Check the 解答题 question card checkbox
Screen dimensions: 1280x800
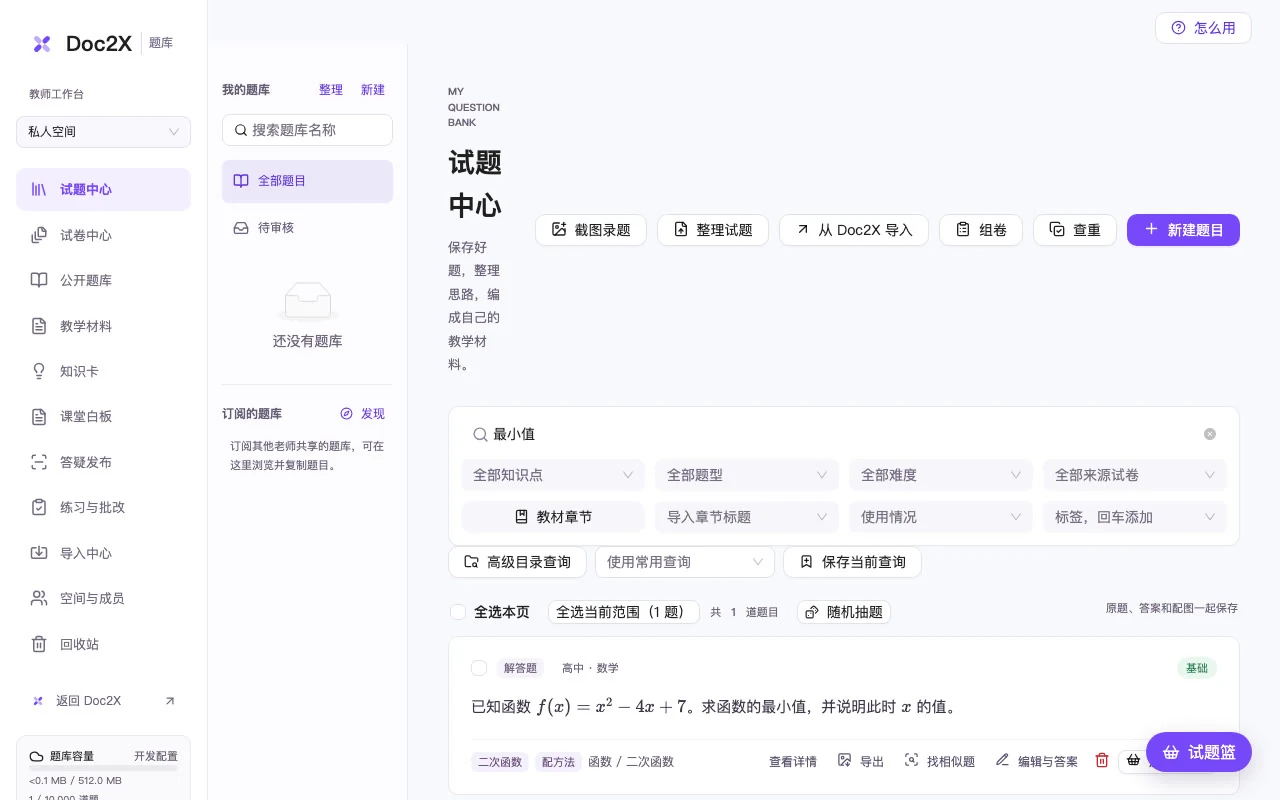[x=479, y=668]
